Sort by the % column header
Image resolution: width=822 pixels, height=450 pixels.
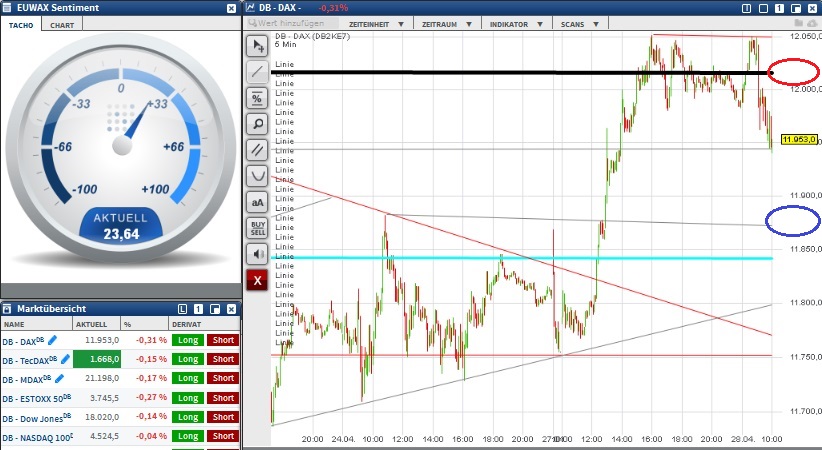pos(144,324)
